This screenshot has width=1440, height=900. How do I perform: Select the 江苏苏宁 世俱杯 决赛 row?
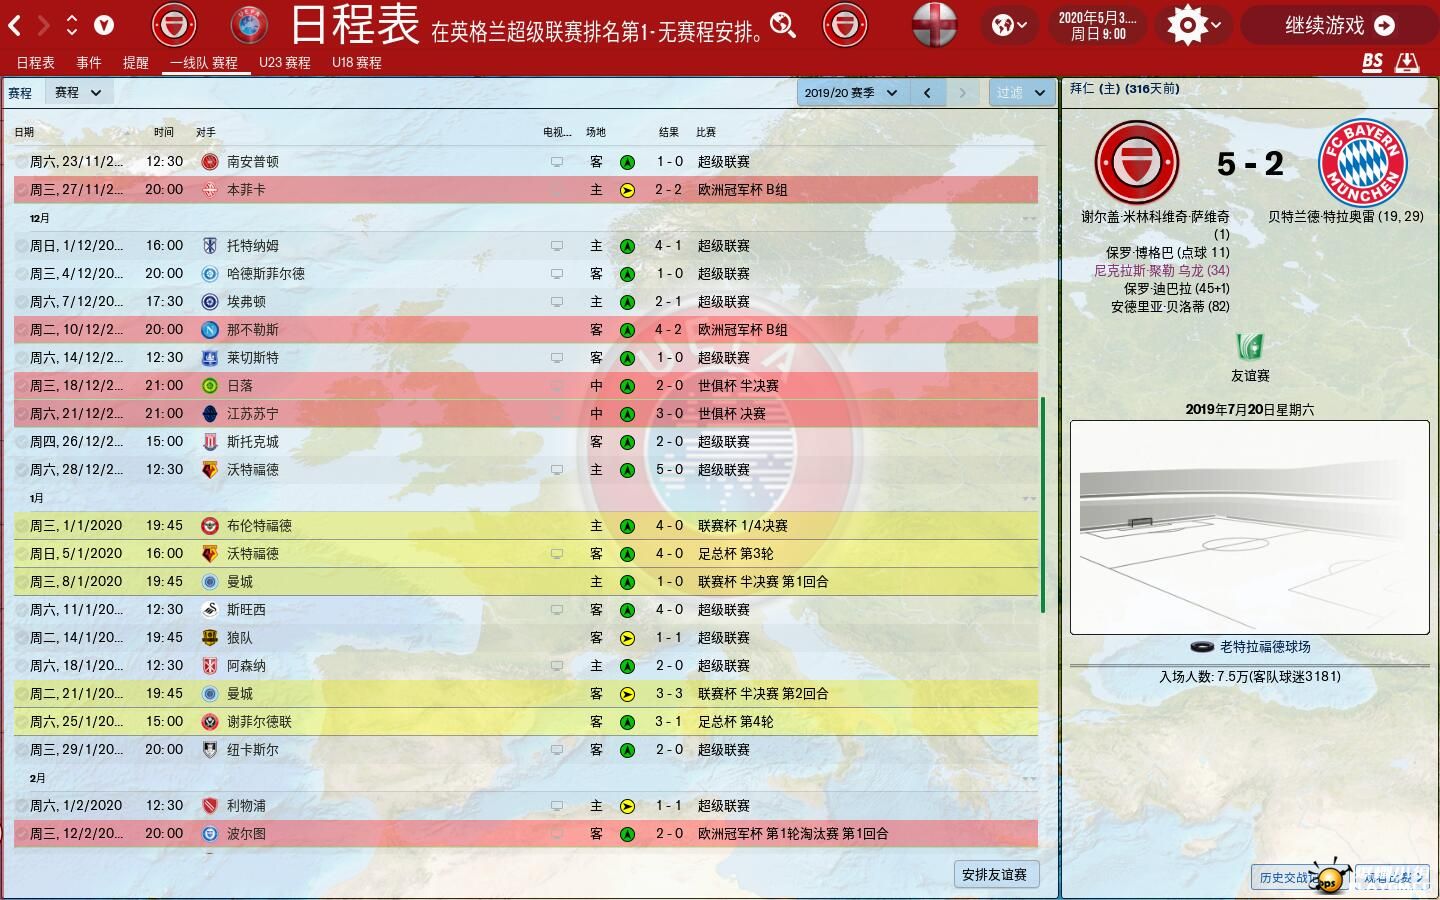tap(526, 413)
